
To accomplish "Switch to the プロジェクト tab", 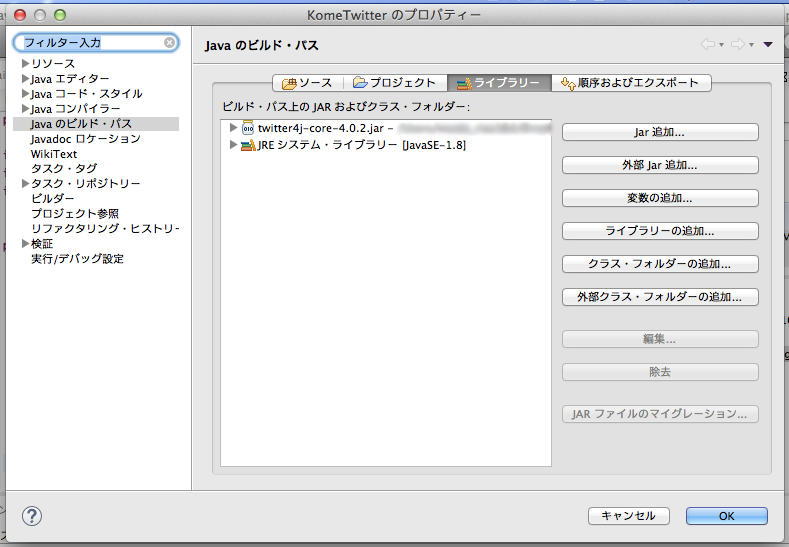I will 395,83.
